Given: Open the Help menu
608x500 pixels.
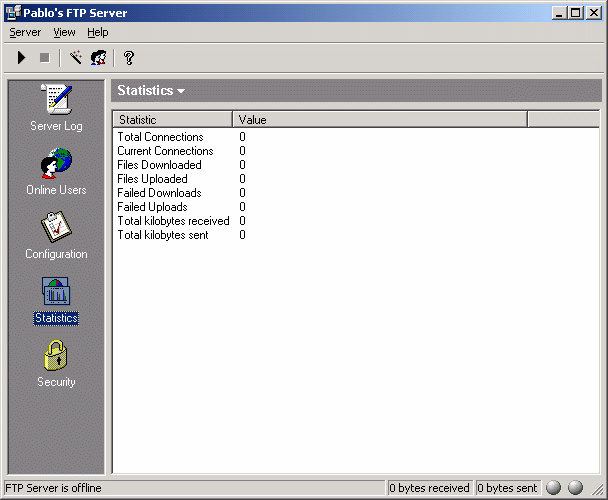Looking at the screenshot, I should [97, 32].
